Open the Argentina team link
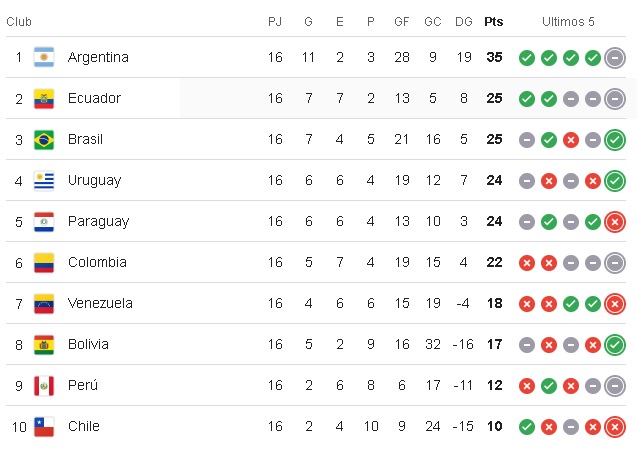The image size is (637, 457). tap(98, 58)
